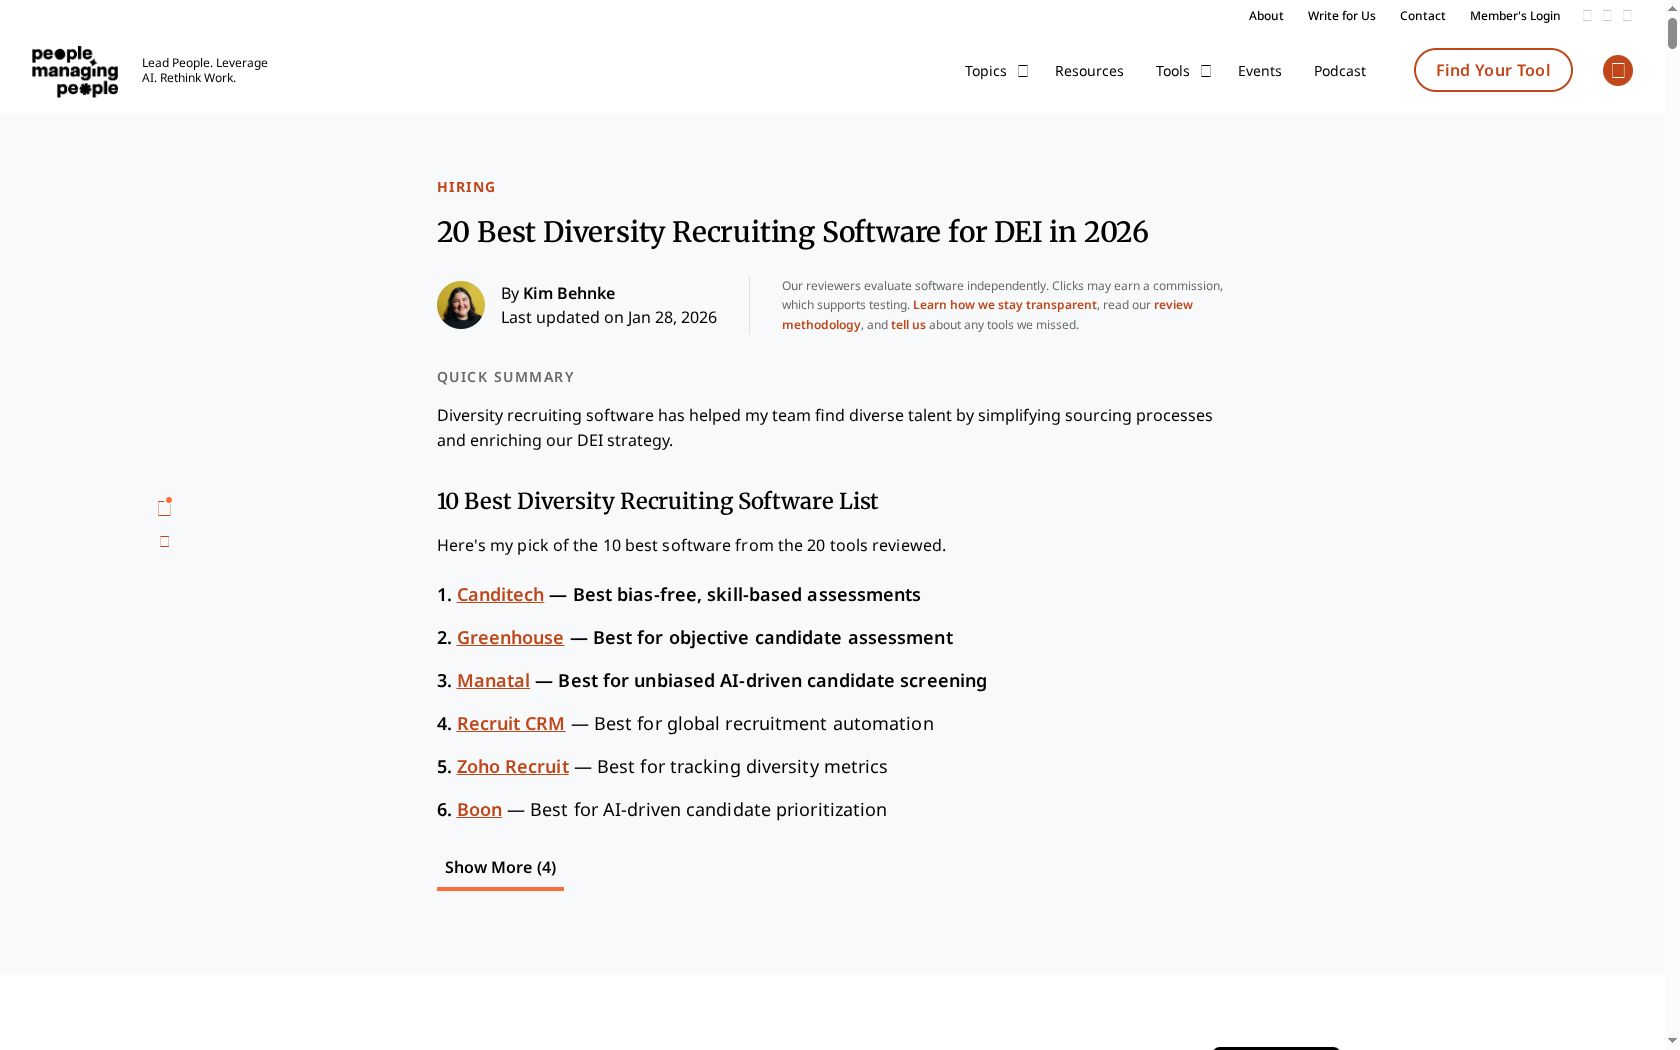The image size is (1680, 1050).
Task: Click 'Best for unbiased AI-driven candidate screening' text
Action: (x=772, y=680)
